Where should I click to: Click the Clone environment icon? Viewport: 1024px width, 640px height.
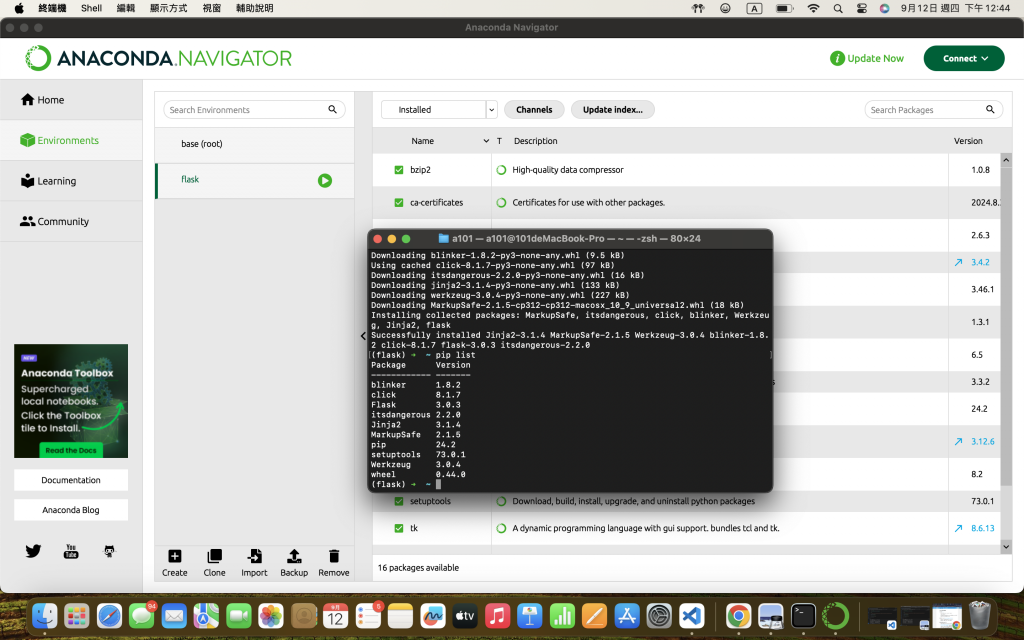(214, 556)
